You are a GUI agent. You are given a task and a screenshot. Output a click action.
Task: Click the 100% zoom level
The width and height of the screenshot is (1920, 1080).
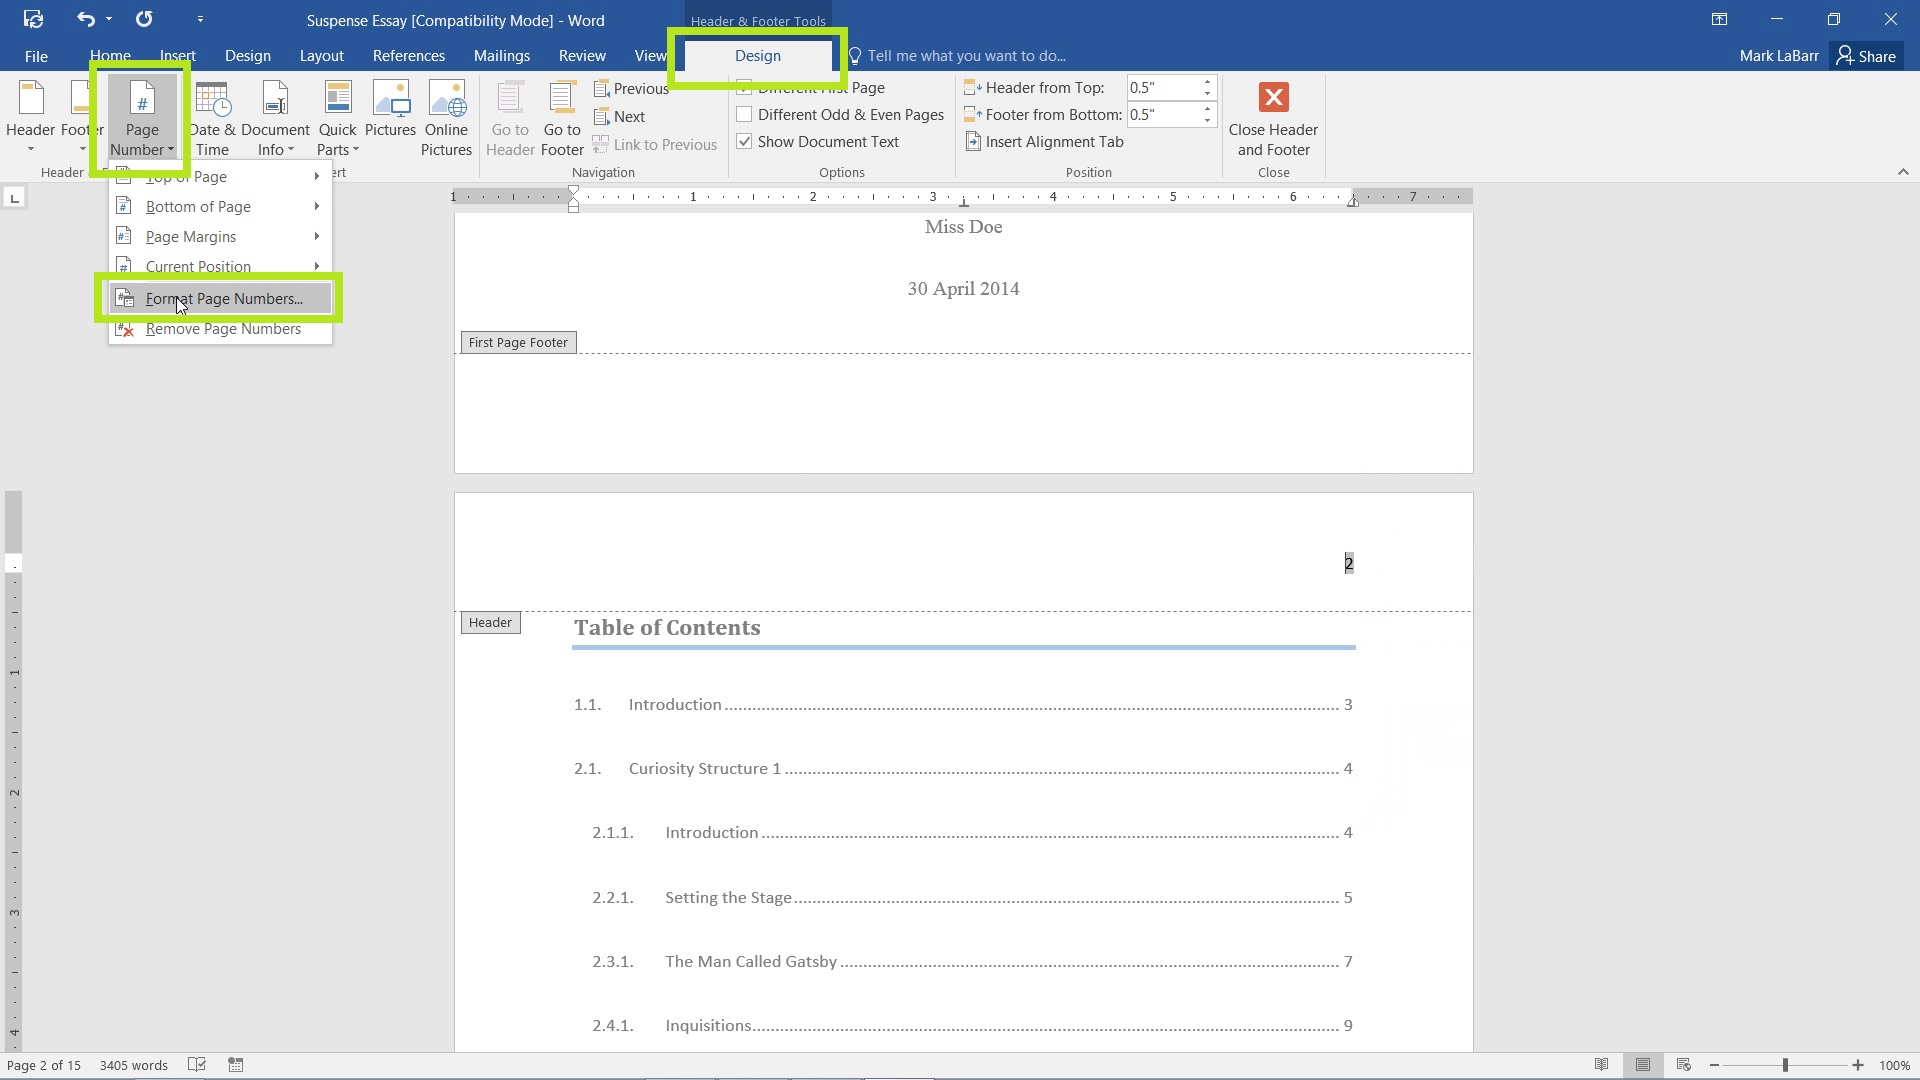(x=1894, y=1065)
